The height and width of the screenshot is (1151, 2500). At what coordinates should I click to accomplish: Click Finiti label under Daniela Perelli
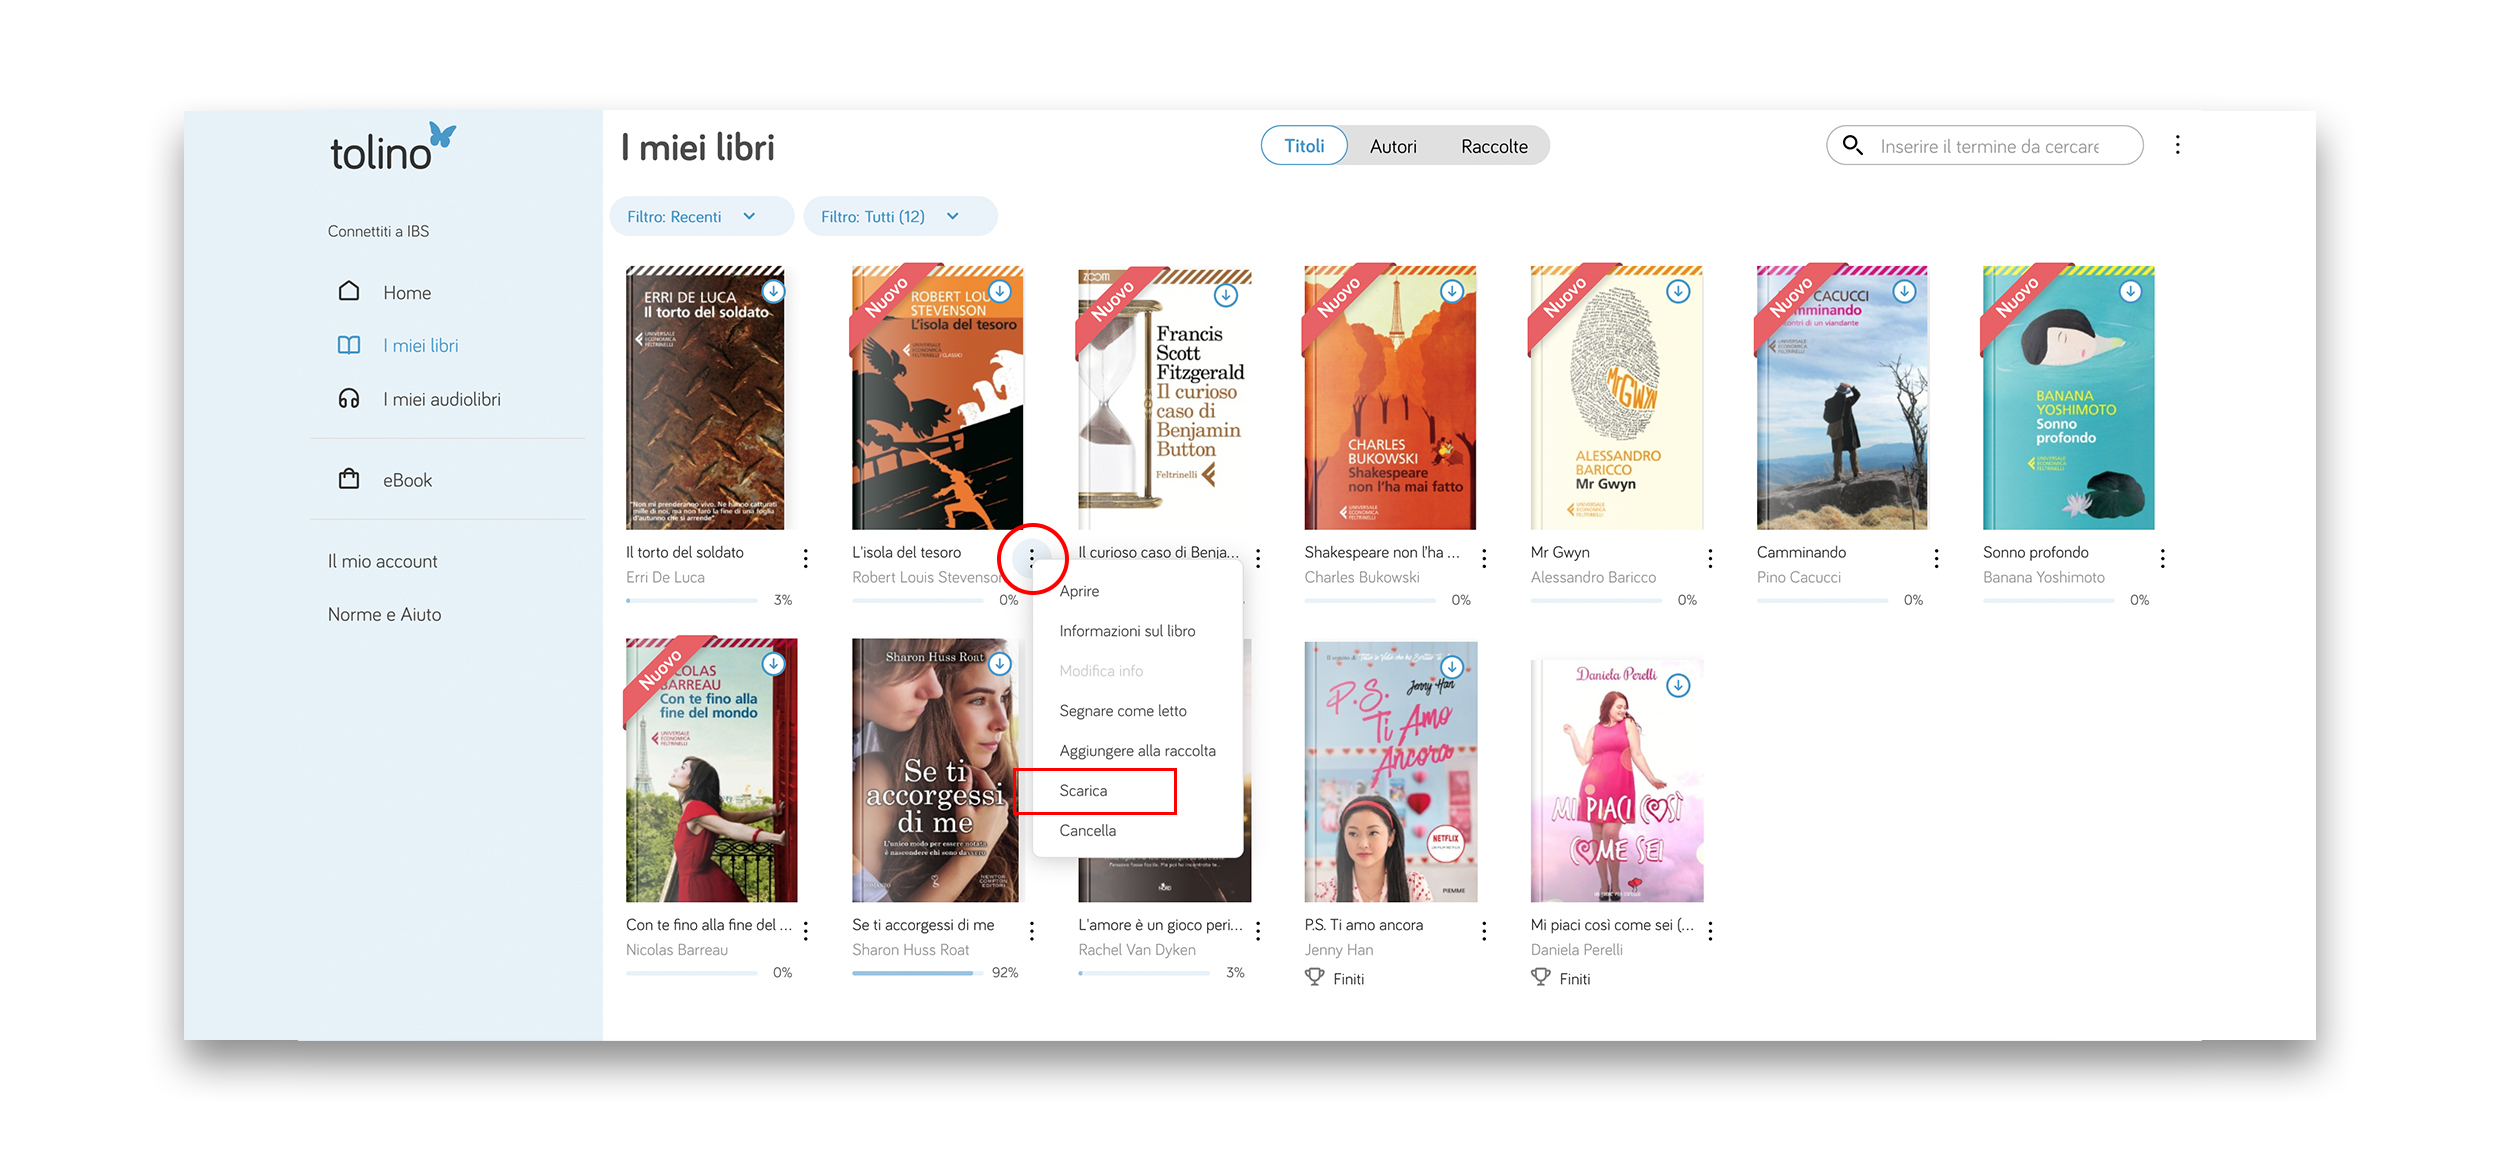click(x=1574, y=979)
